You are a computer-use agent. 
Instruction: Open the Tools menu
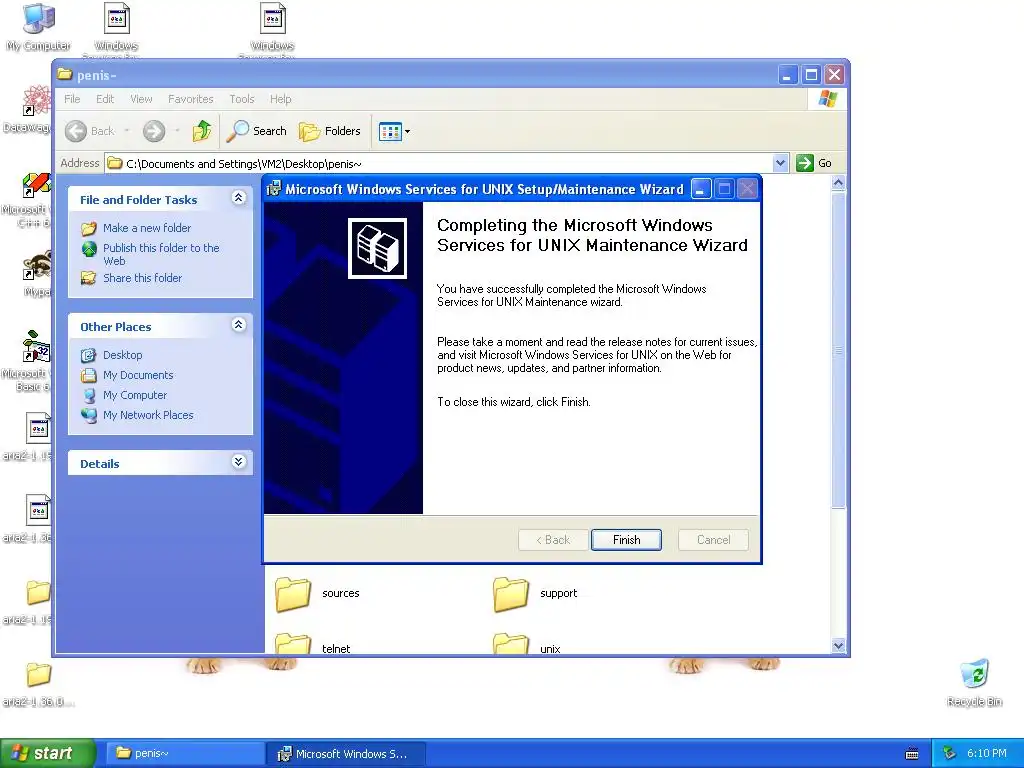pos(242,99)
